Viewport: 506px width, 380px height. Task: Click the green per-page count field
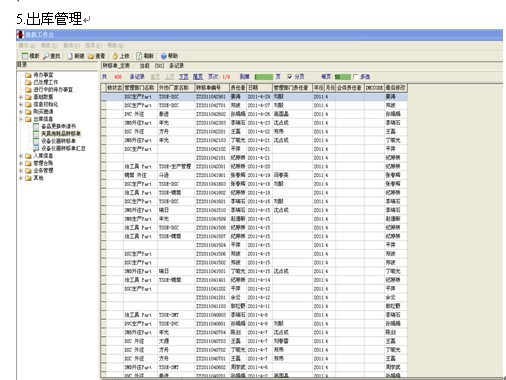click(343, 77)
